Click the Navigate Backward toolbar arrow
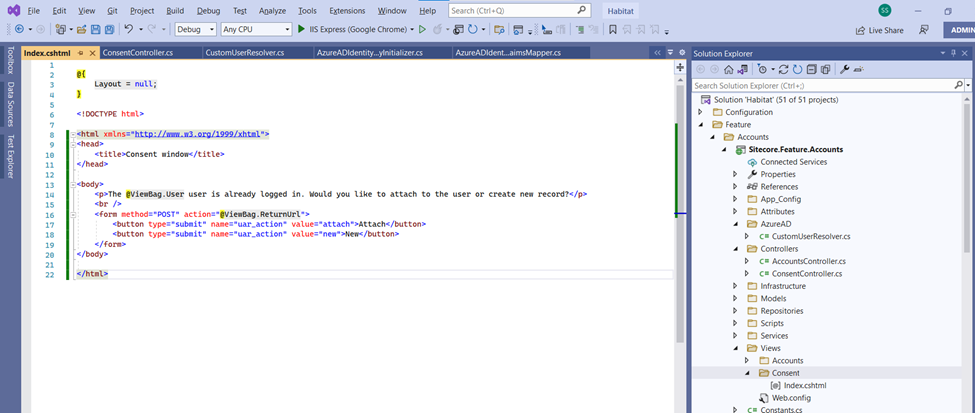This screenshot has height=413, width=975. [x=18, y=29]
